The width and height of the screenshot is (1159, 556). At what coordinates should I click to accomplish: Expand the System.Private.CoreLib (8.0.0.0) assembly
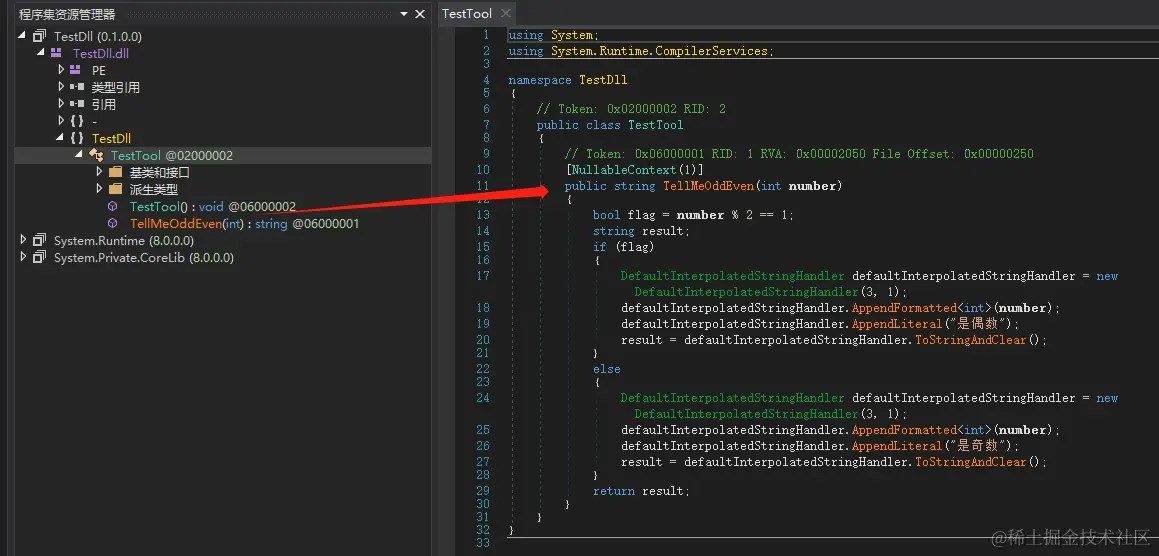[x=23, y=257]
